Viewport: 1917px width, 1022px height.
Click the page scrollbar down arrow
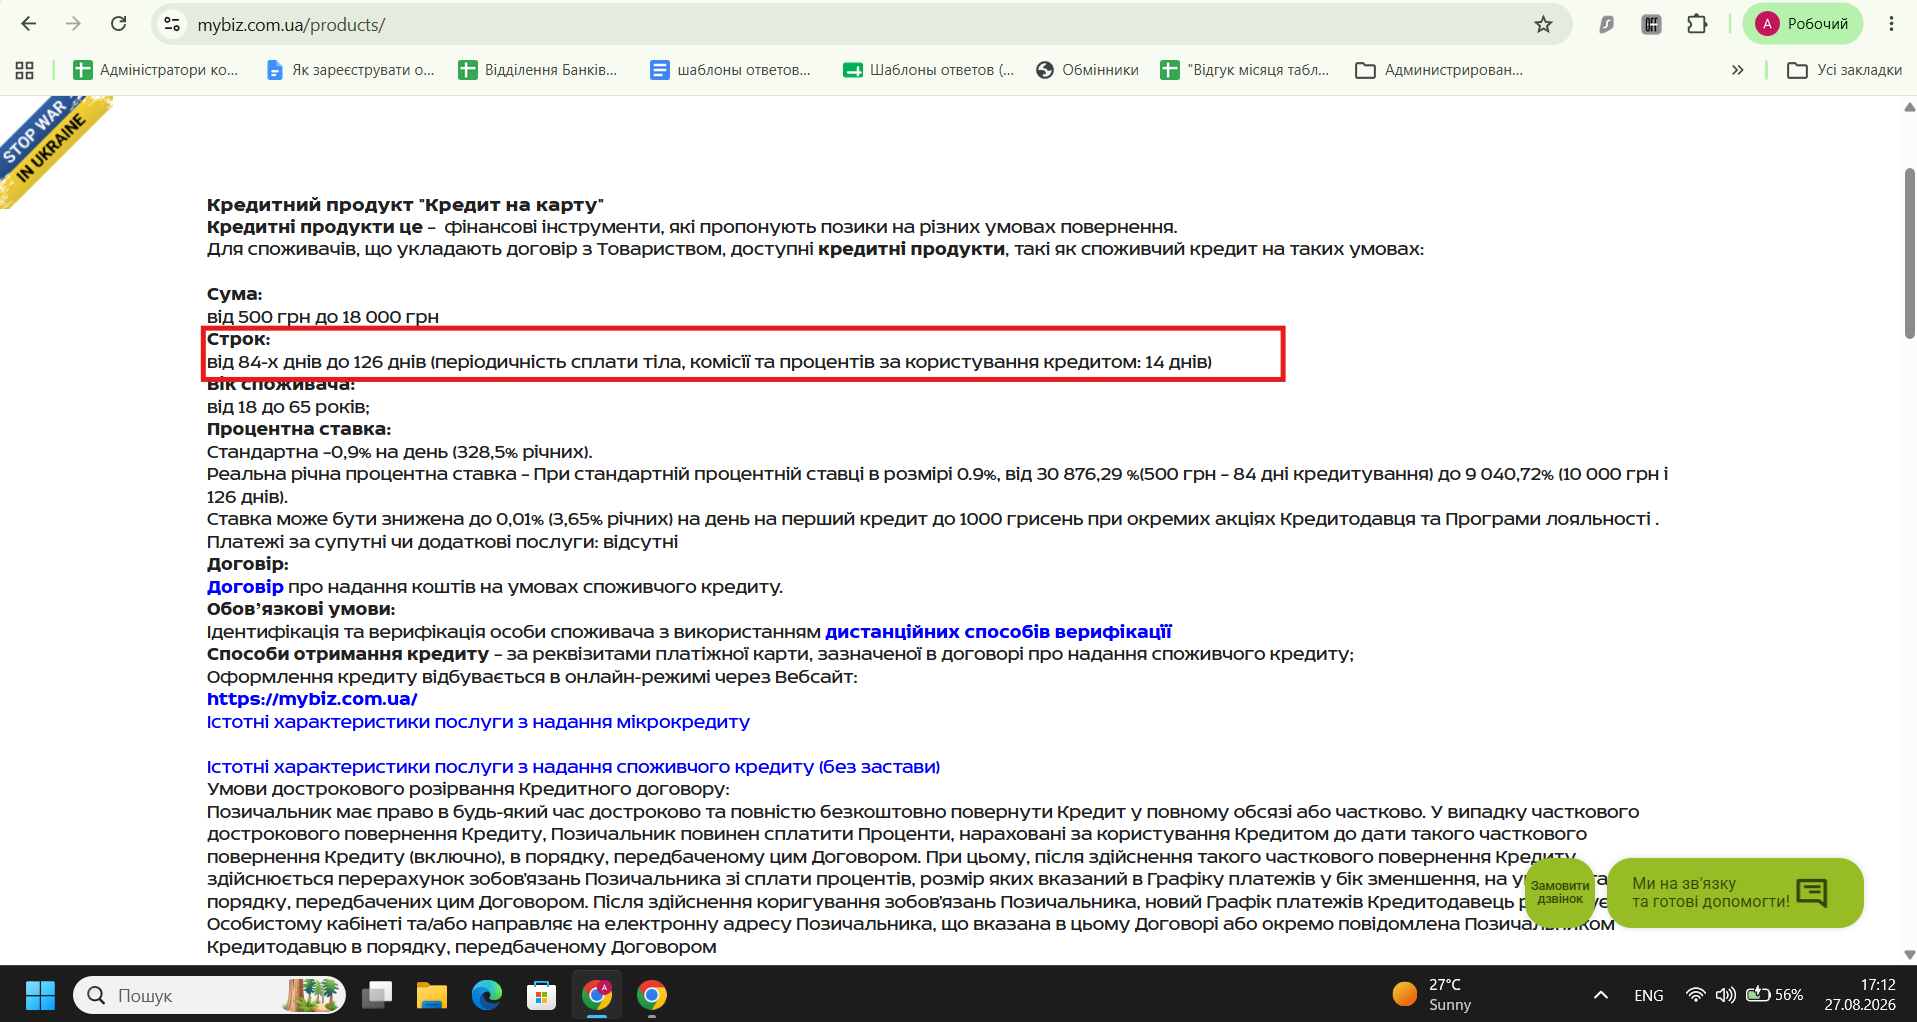(x=1909, y=955)
